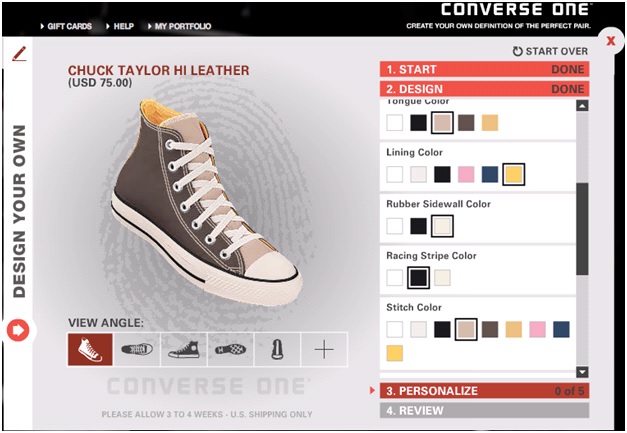Image resolution: width=627 pixels, height=433 pixels.
Task: Open the 3. Personalize section
Action: [484, 391]
